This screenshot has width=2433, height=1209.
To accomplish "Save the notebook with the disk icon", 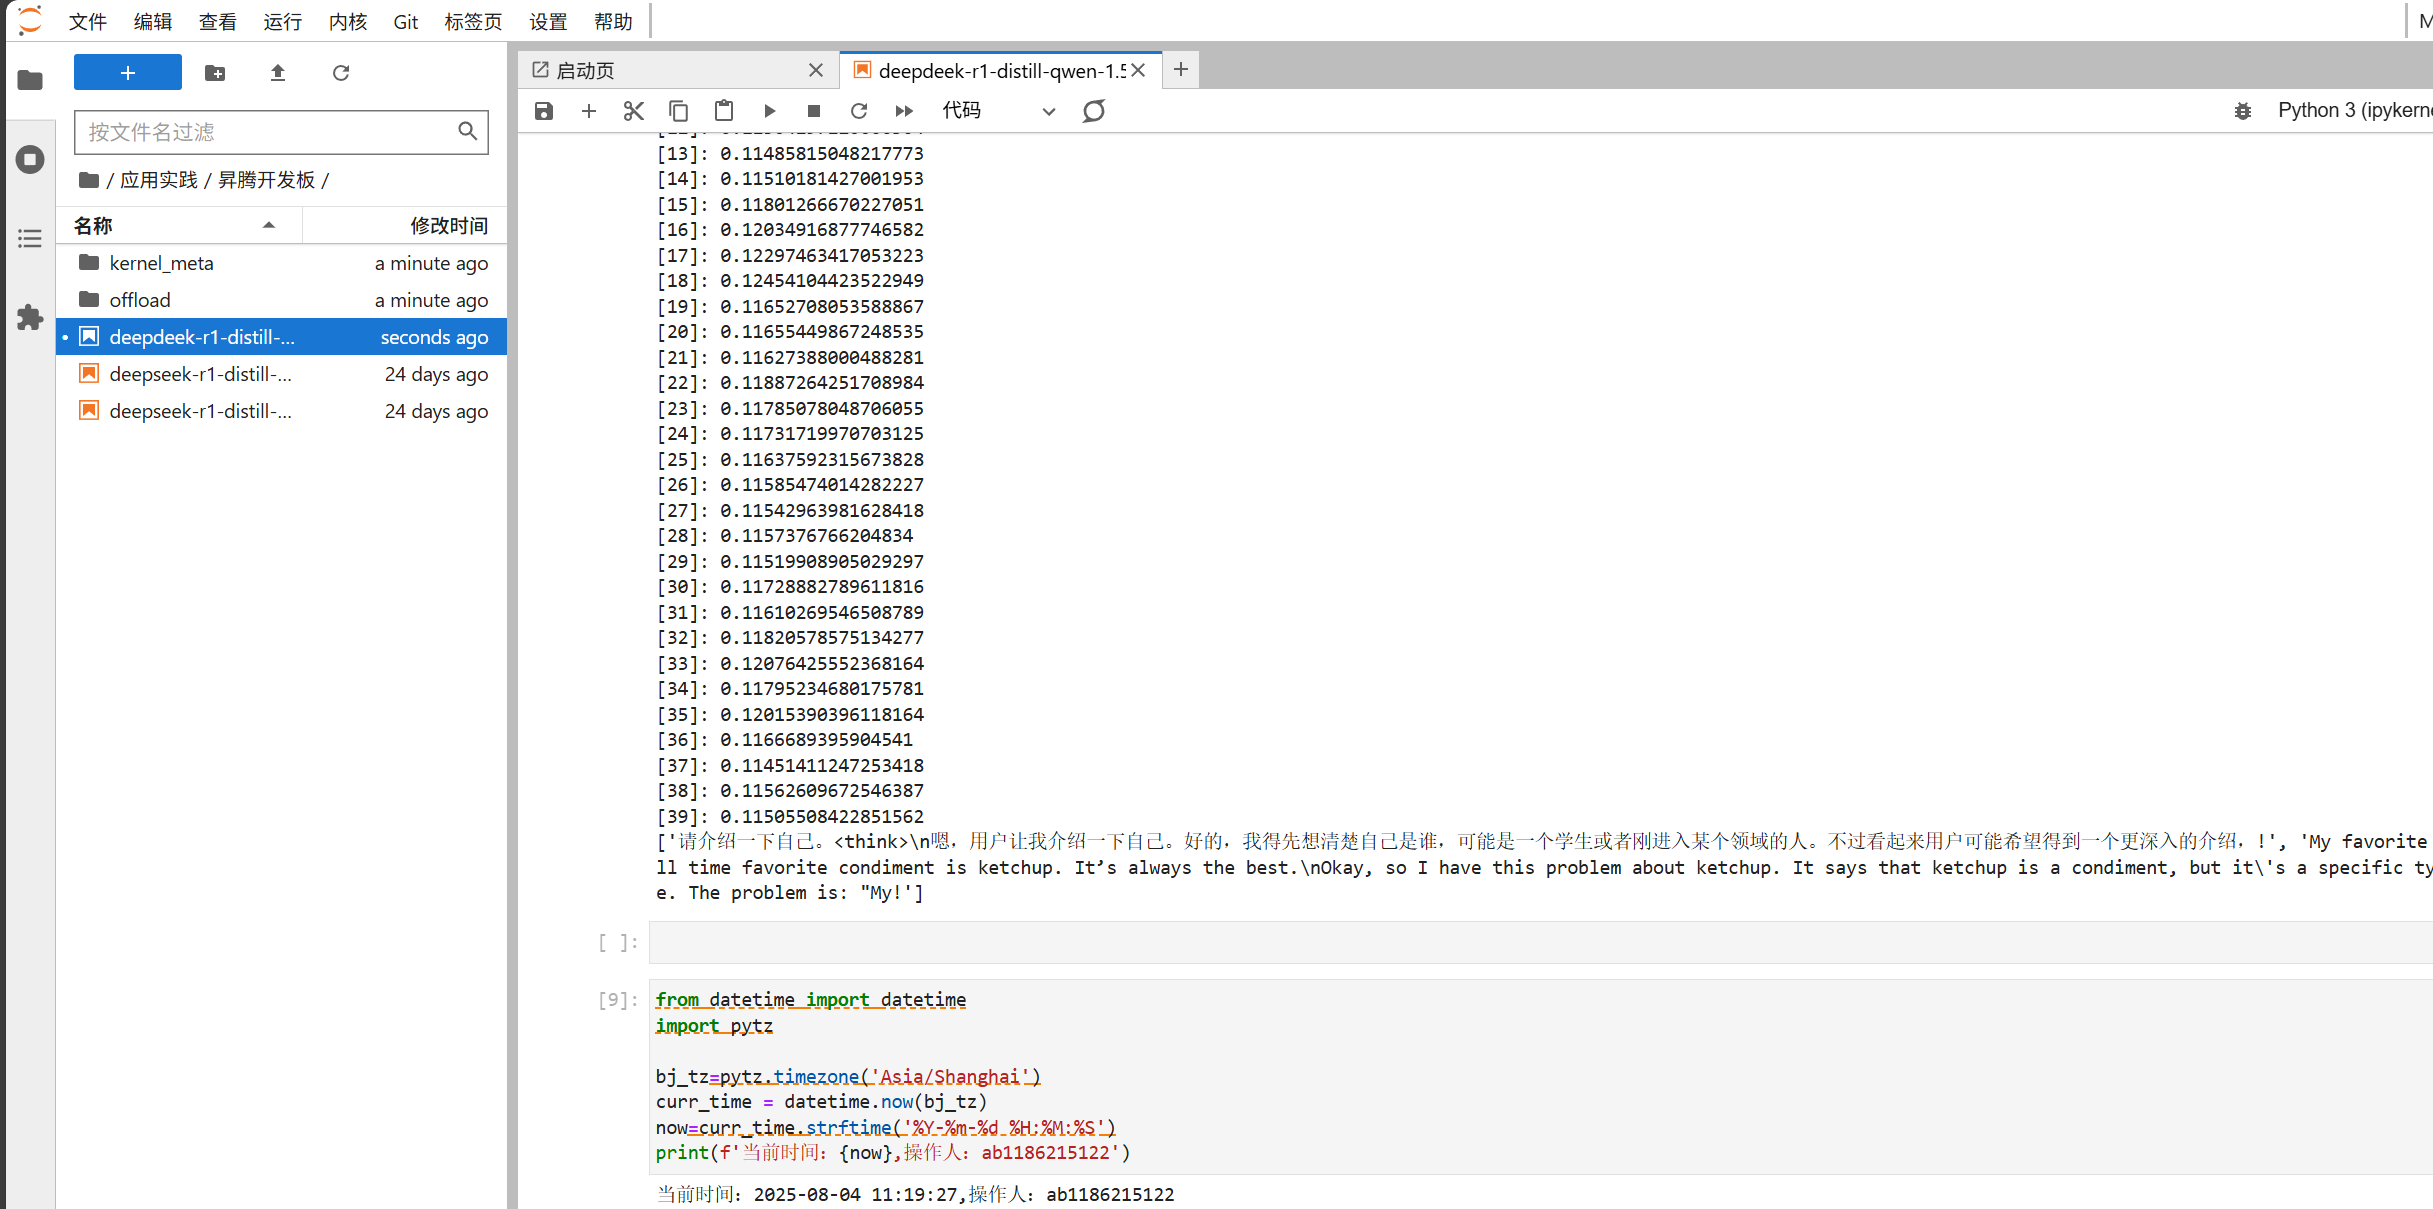I will pyautogui.click(x=544, y=111).
